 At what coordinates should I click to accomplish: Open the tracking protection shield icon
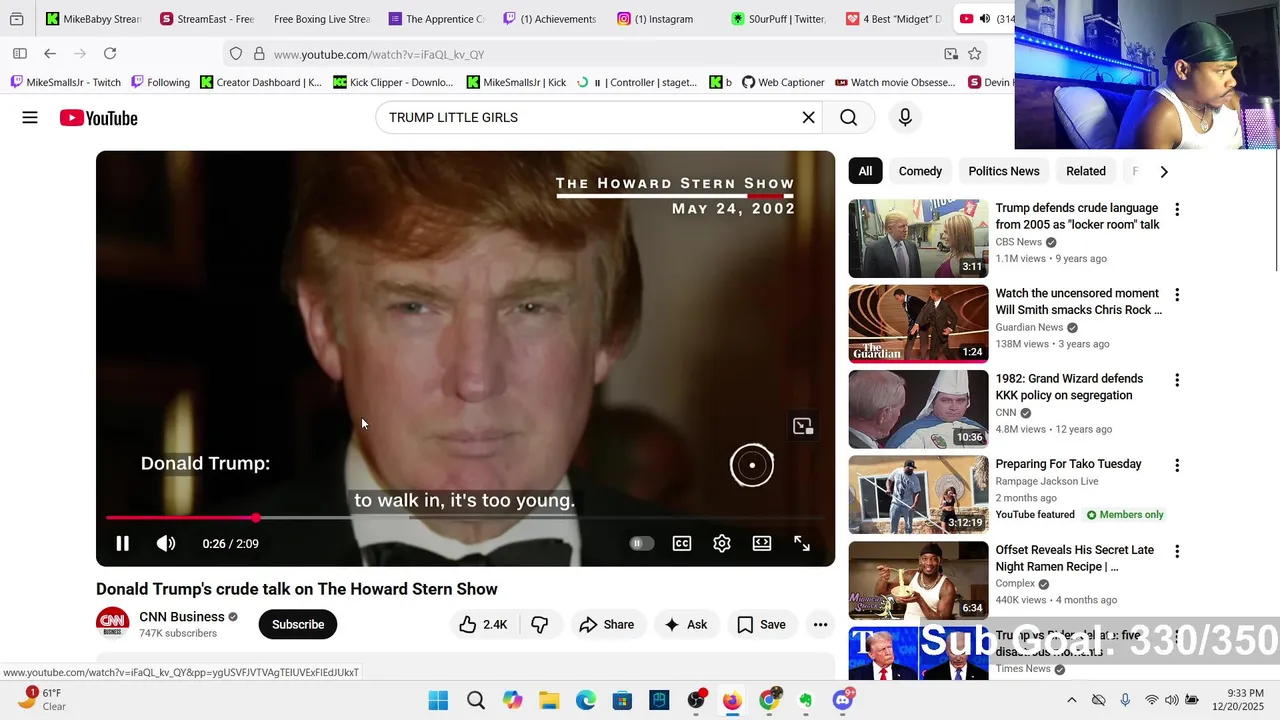(x=236, y=54)
